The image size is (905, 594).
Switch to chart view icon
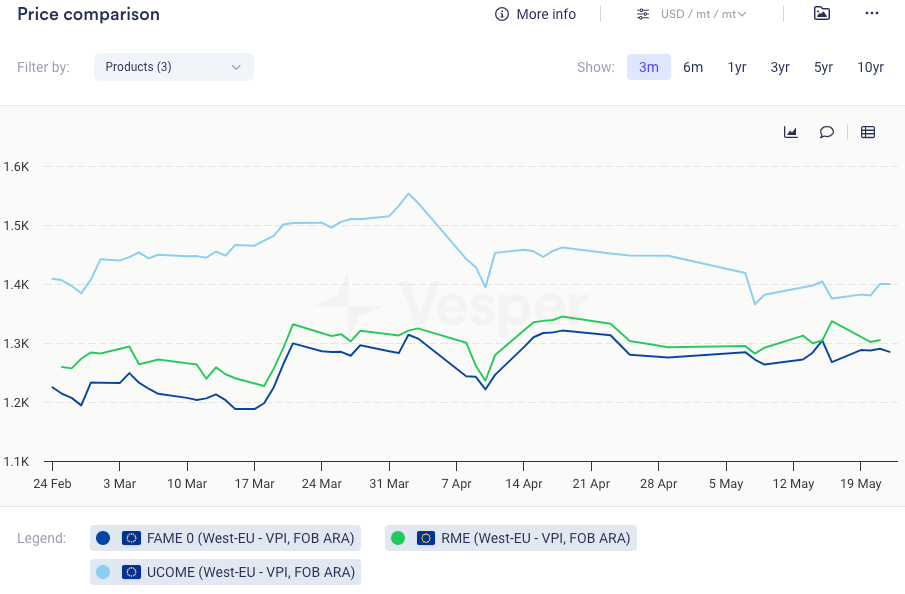point(791,132)
